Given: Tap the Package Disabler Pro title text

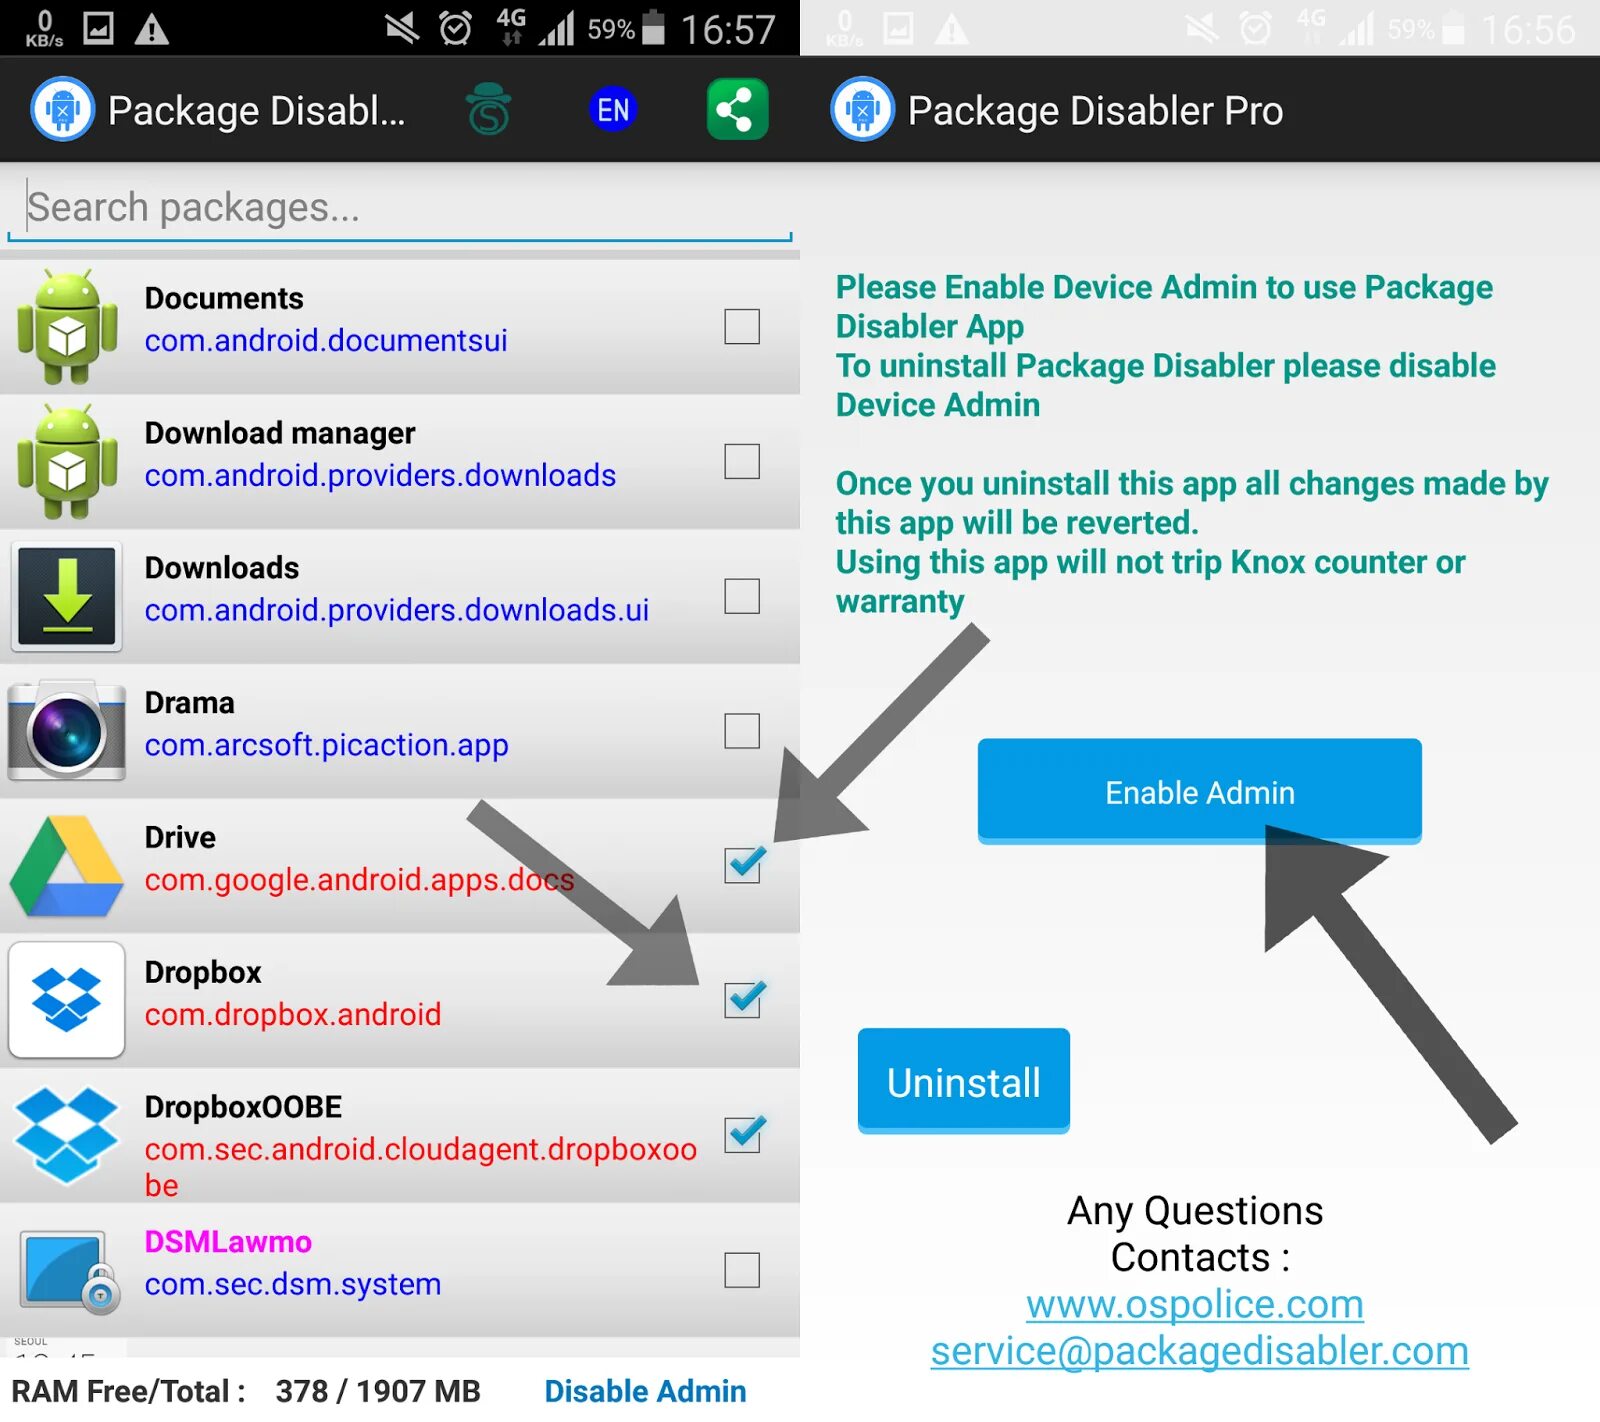Looking at the screenshot, I should point(1095,110).
